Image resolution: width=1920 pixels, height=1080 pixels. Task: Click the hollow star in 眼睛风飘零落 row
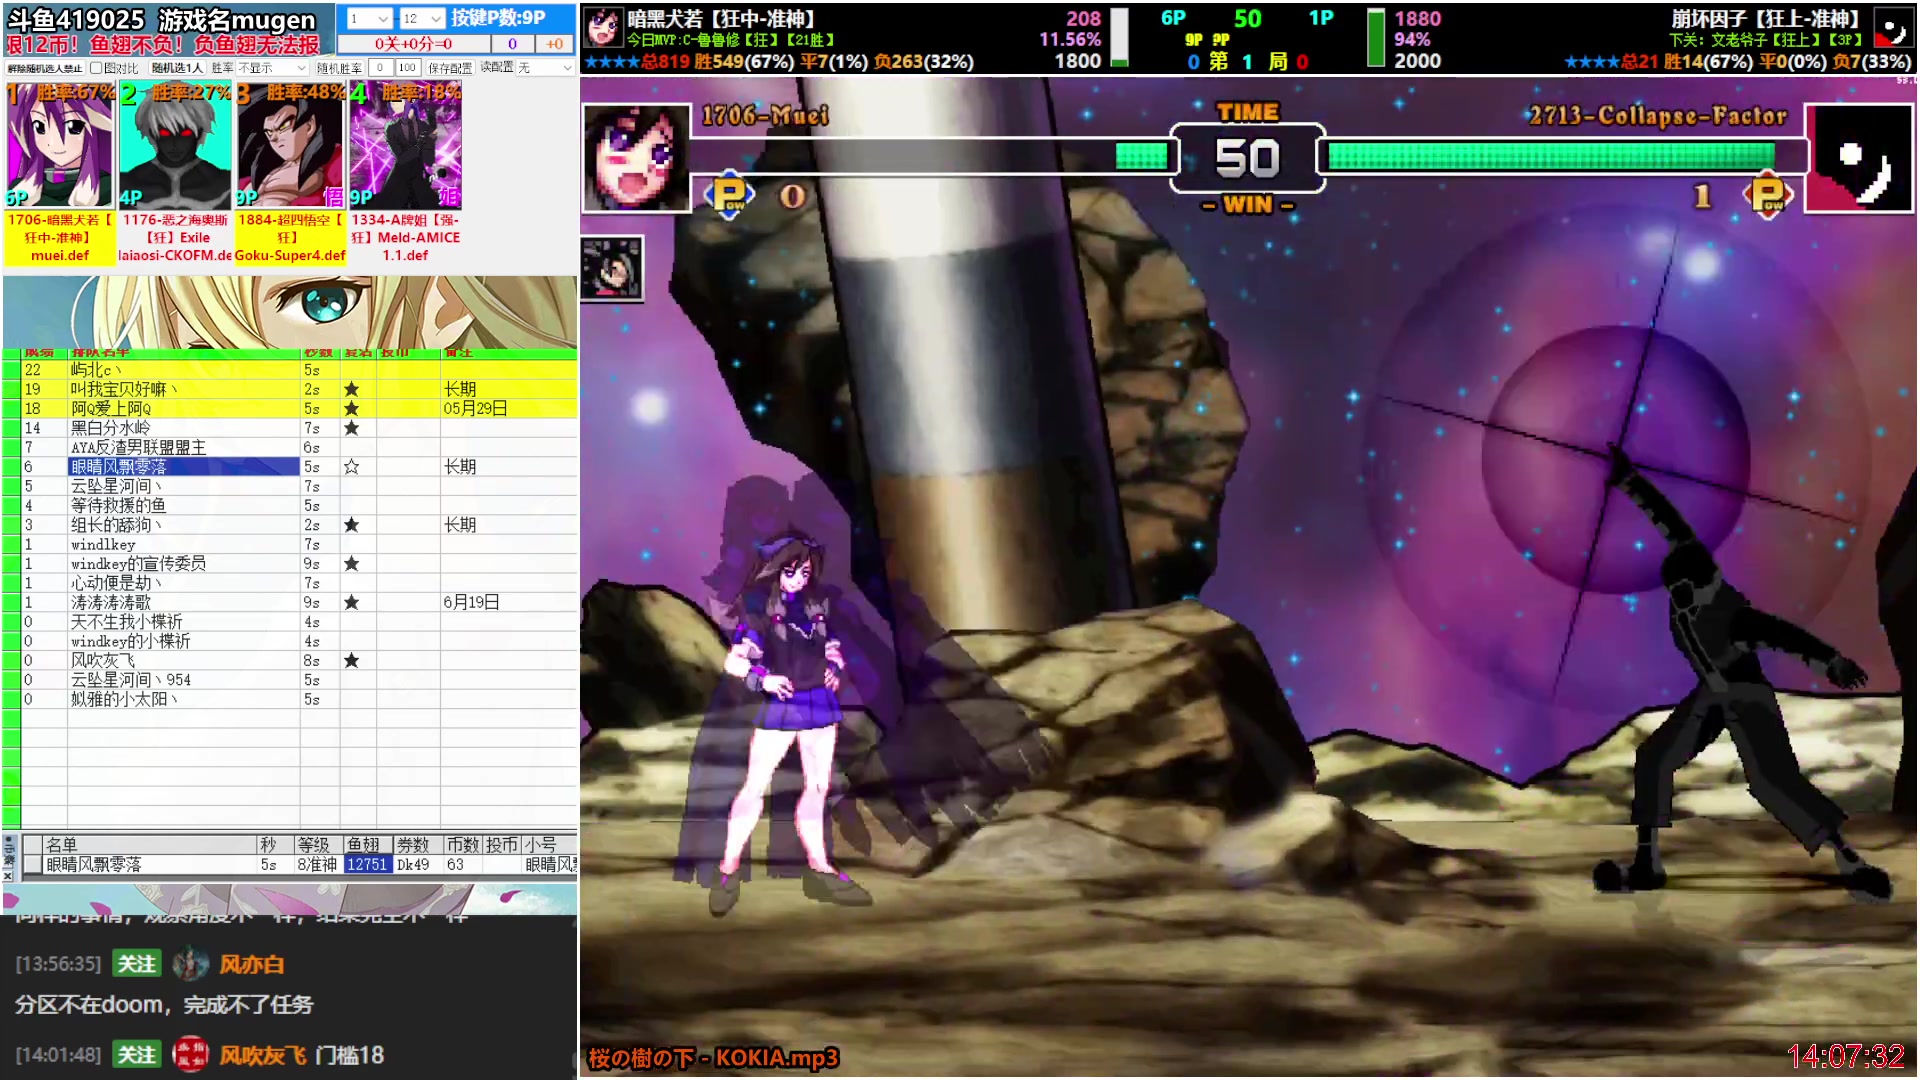coord(351,467)
